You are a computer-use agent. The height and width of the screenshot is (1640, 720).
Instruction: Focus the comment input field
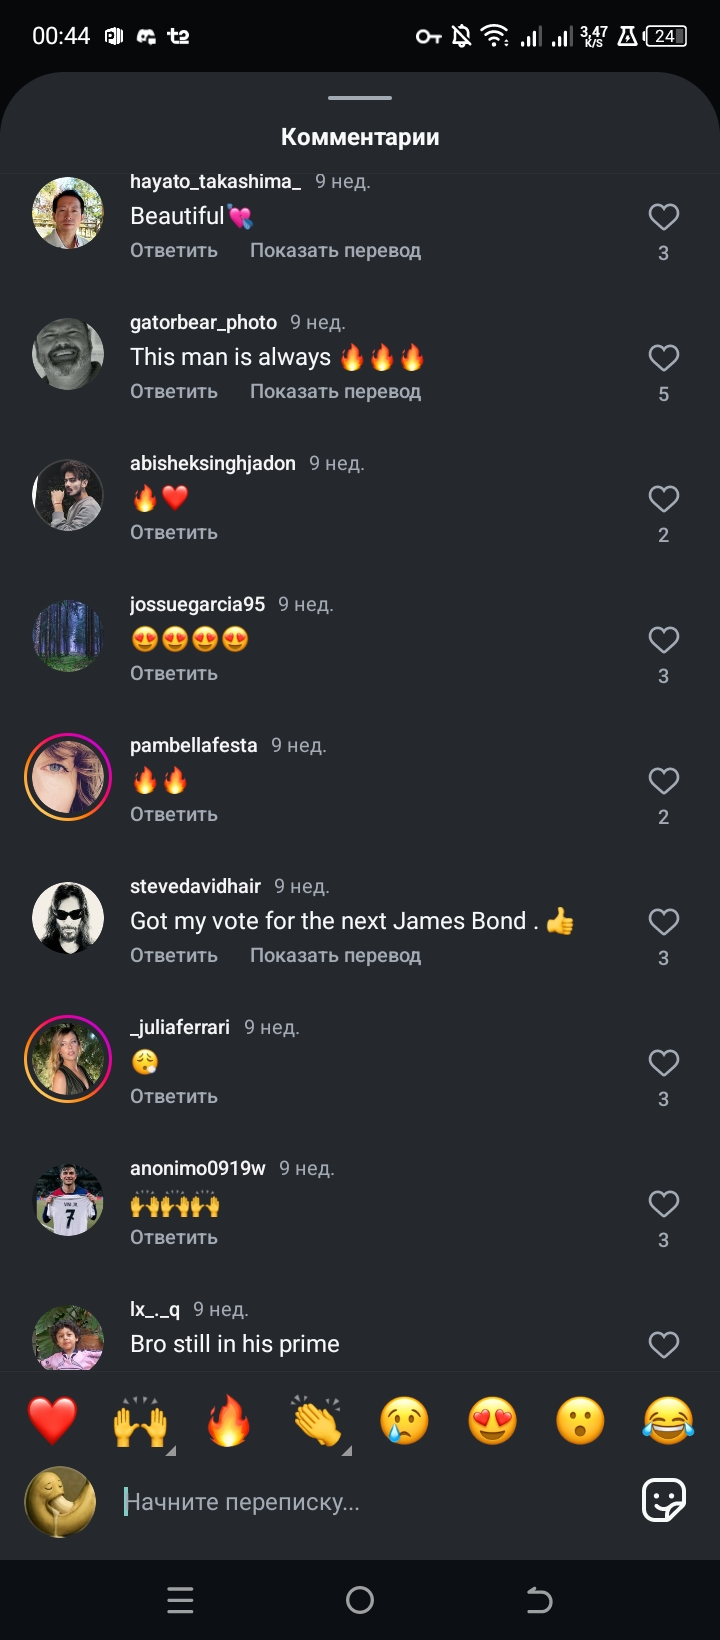click(x=370, y=1502)
